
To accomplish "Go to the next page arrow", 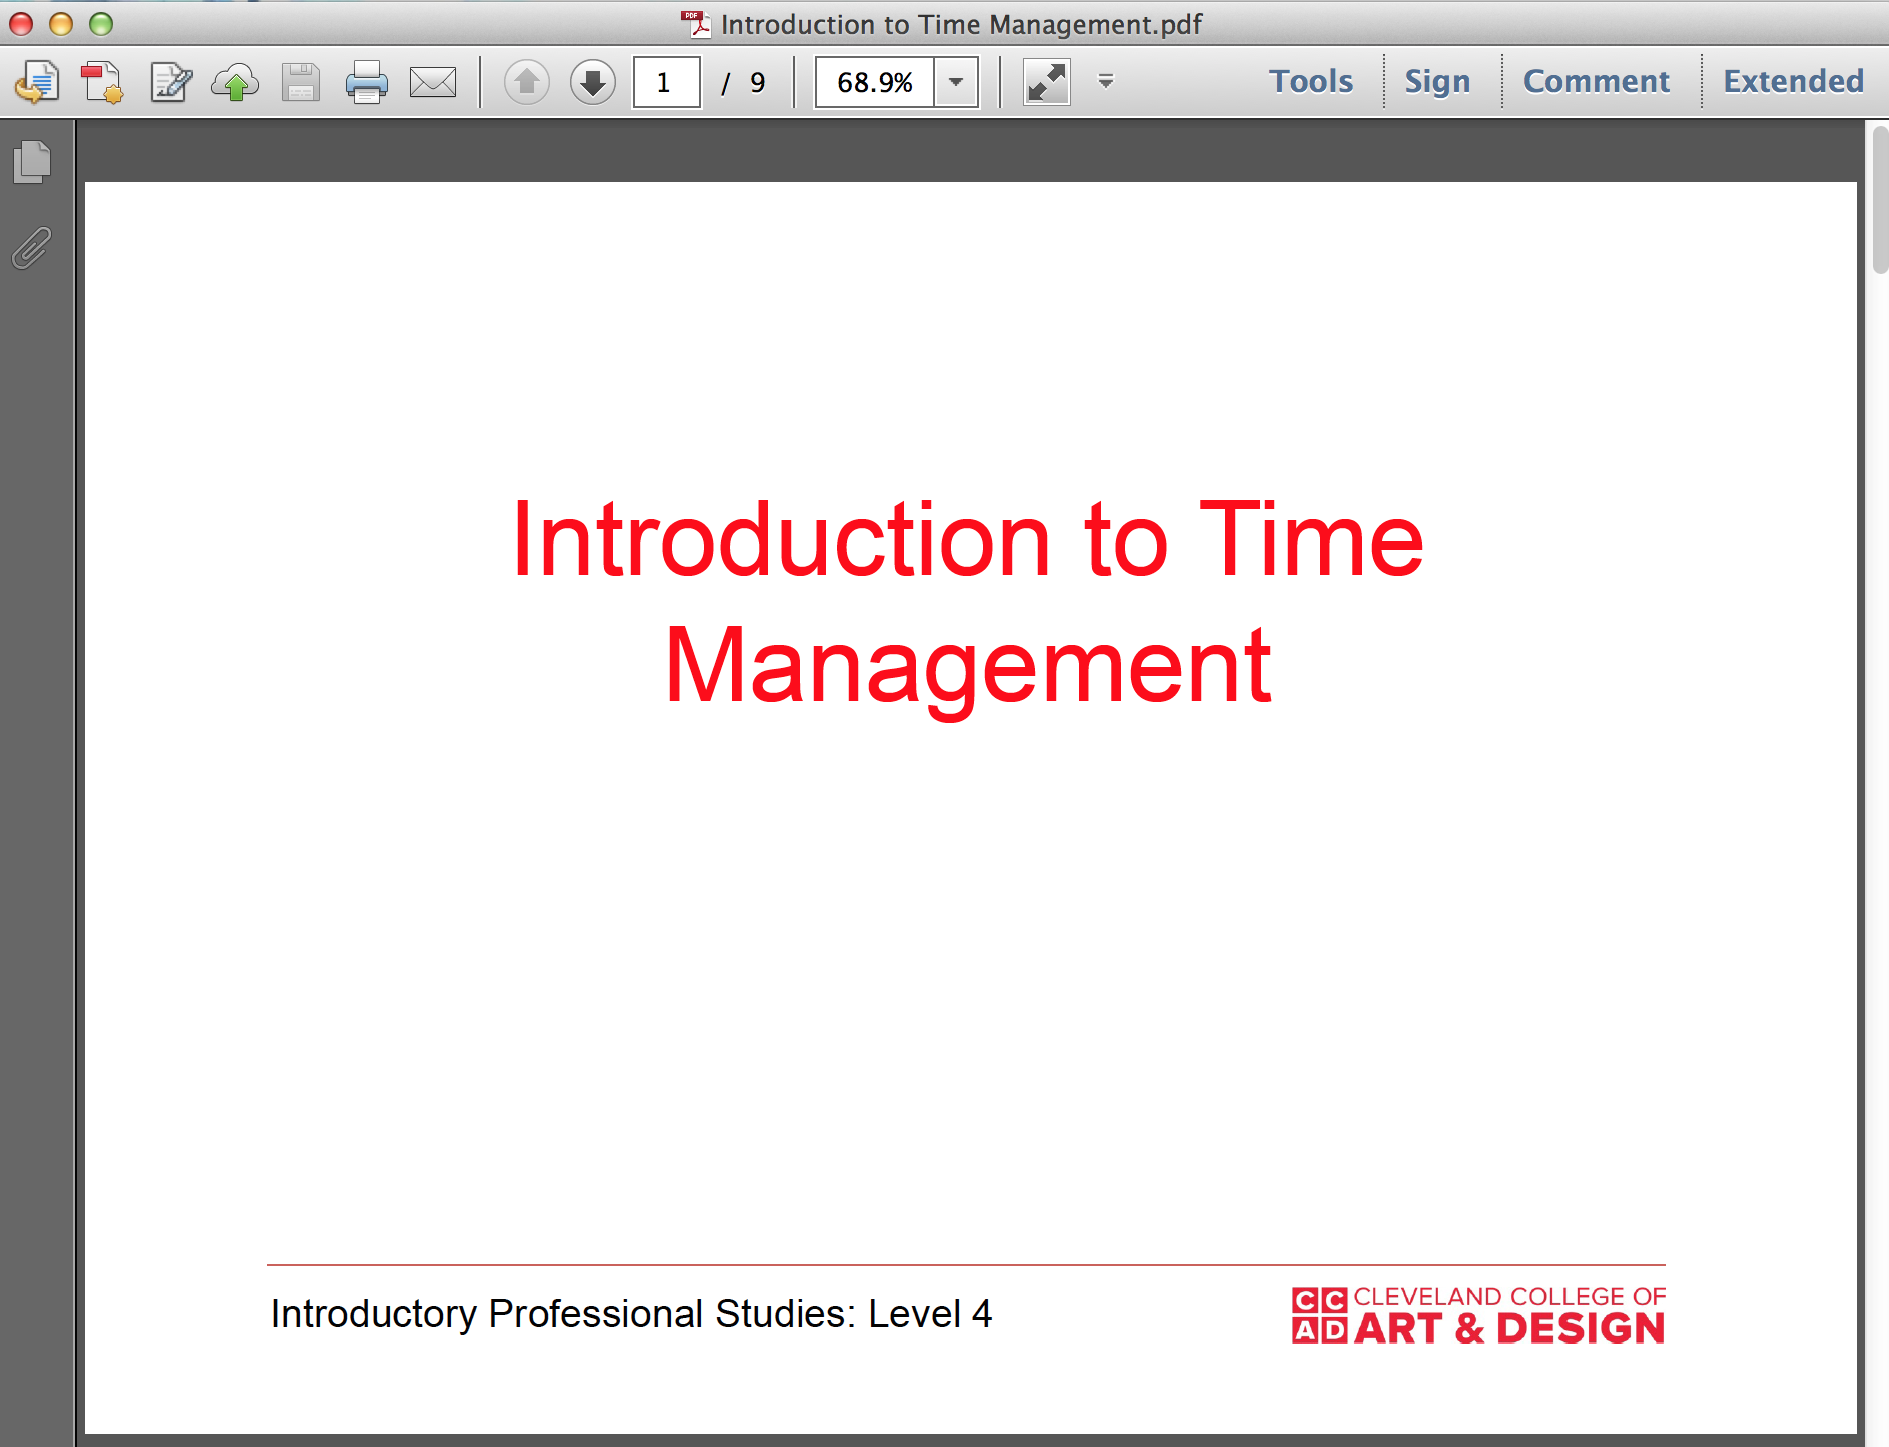I will pos(591,82).
